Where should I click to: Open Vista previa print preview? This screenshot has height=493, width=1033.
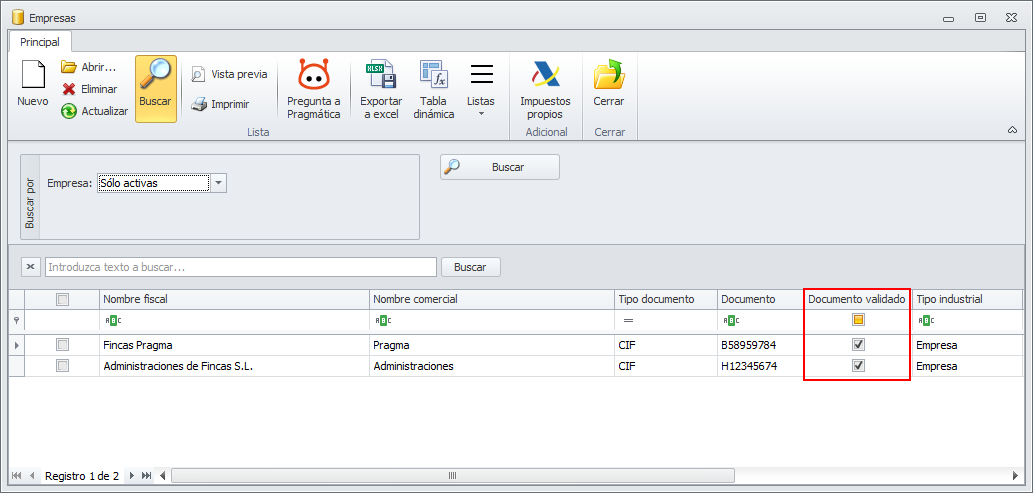click(229, 74)
